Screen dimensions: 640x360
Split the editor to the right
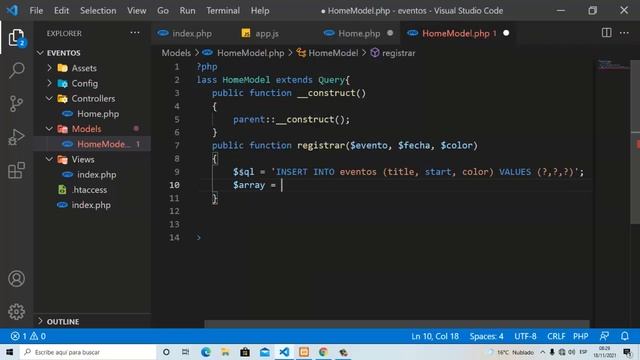point(607,33)
